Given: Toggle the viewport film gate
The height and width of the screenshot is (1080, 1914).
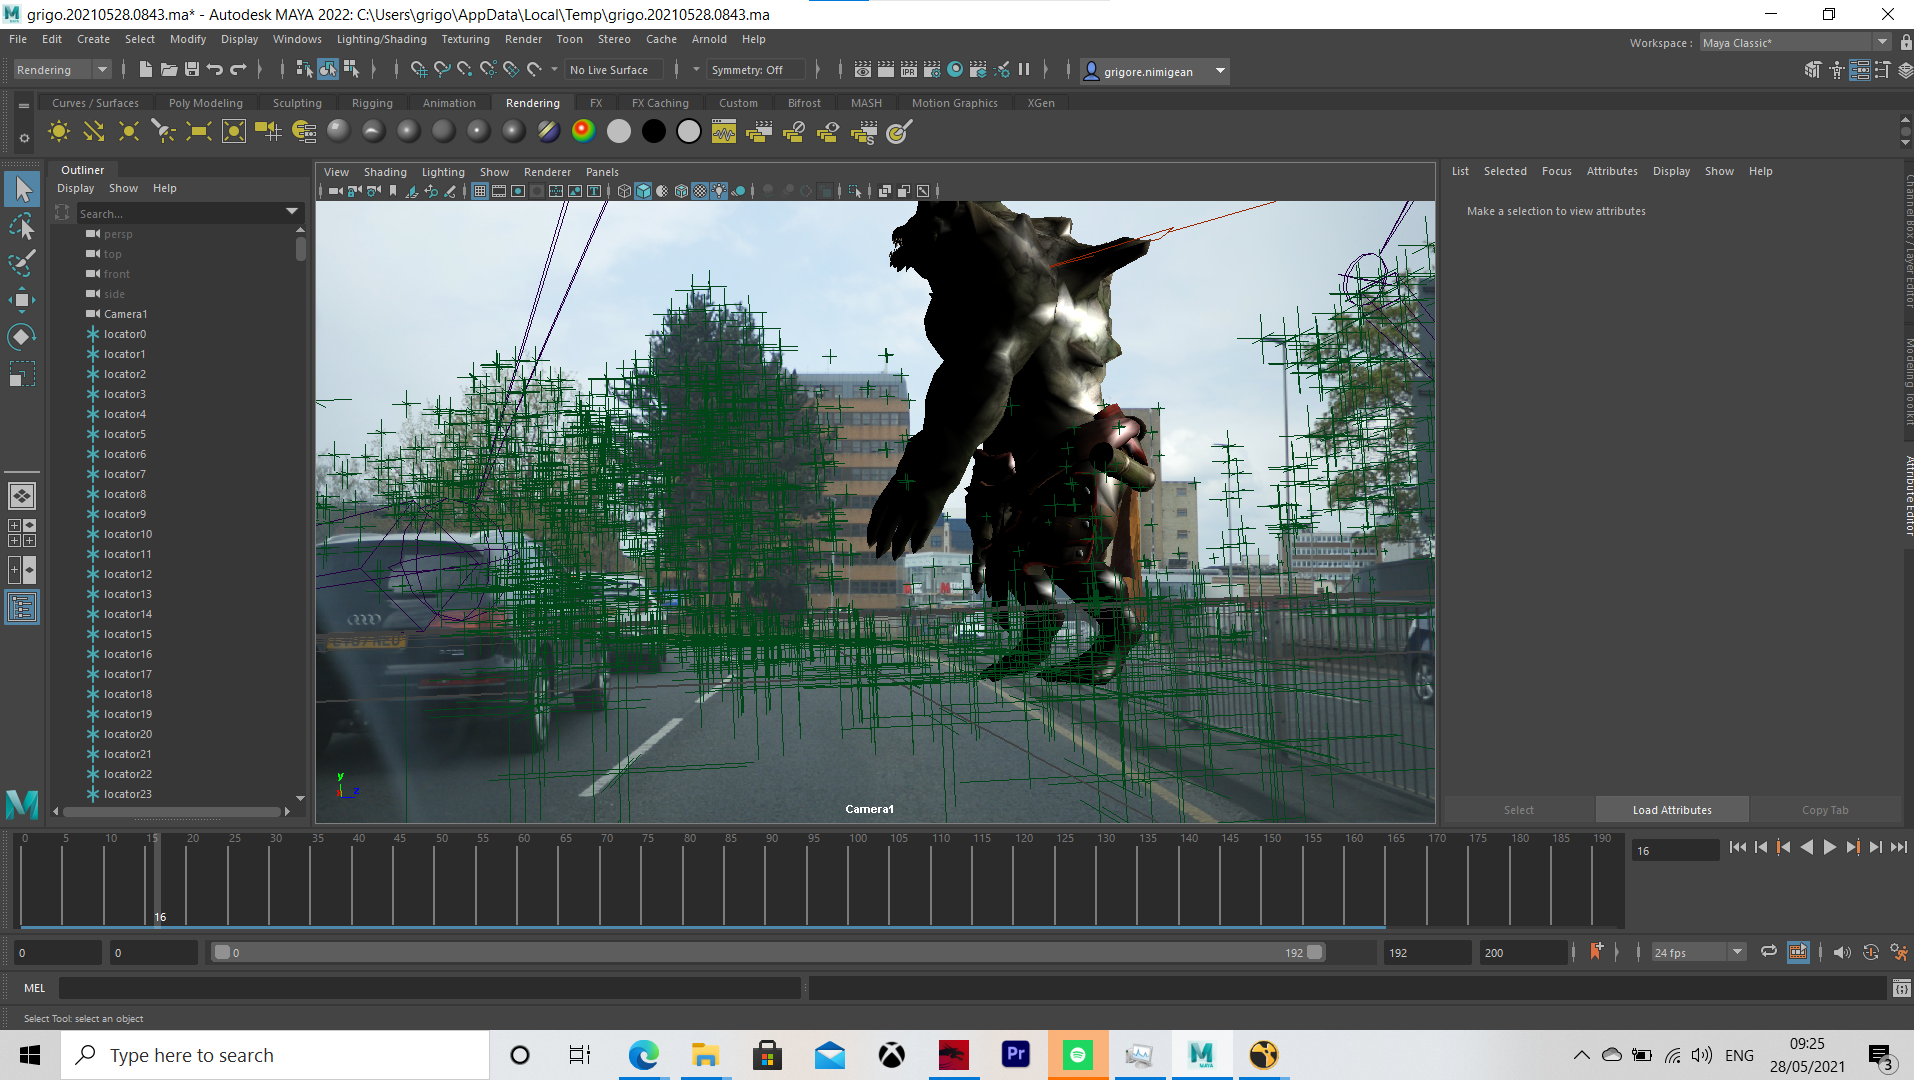Looking at the screenshot, I should click(499, 191).
